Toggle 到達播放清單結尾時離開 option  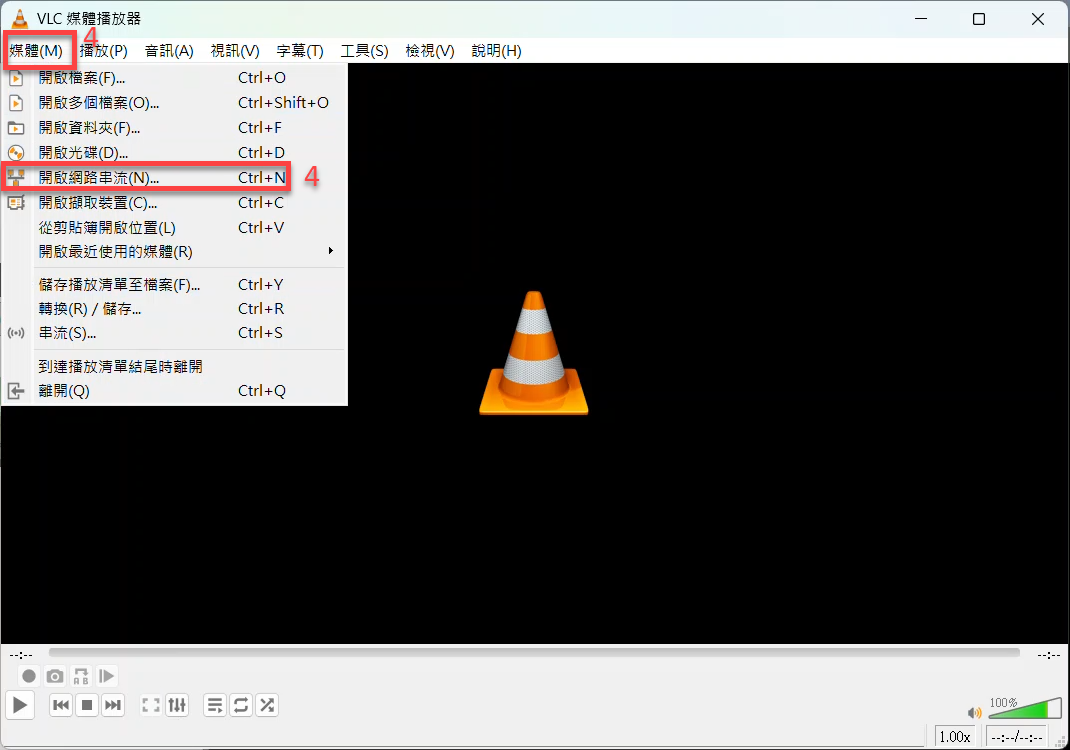coord(175,366)
